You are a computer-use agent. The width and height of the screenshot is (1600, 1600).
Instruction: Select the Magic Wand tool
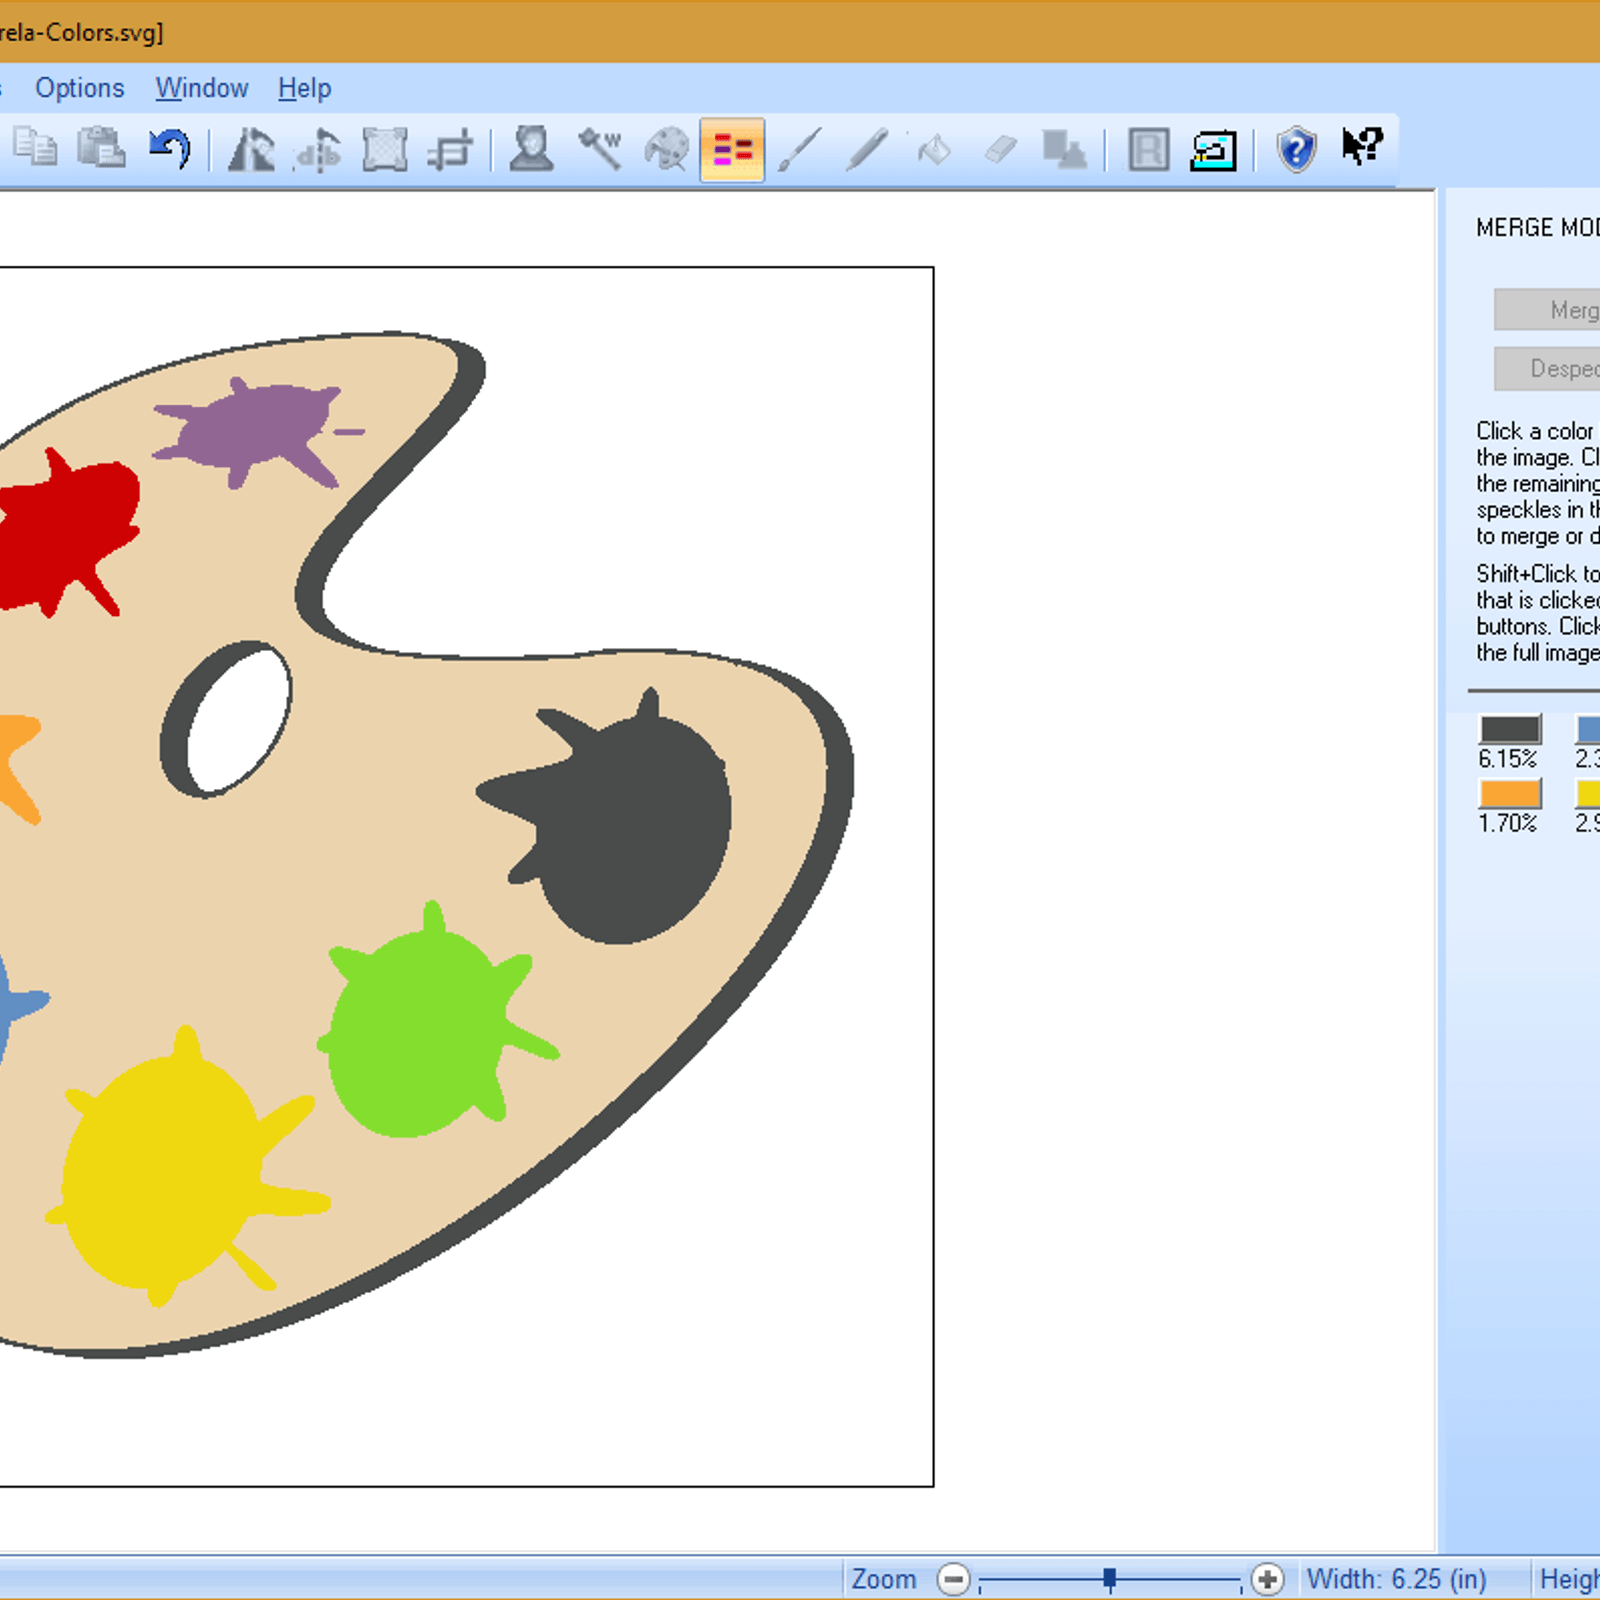pos(600,149)
